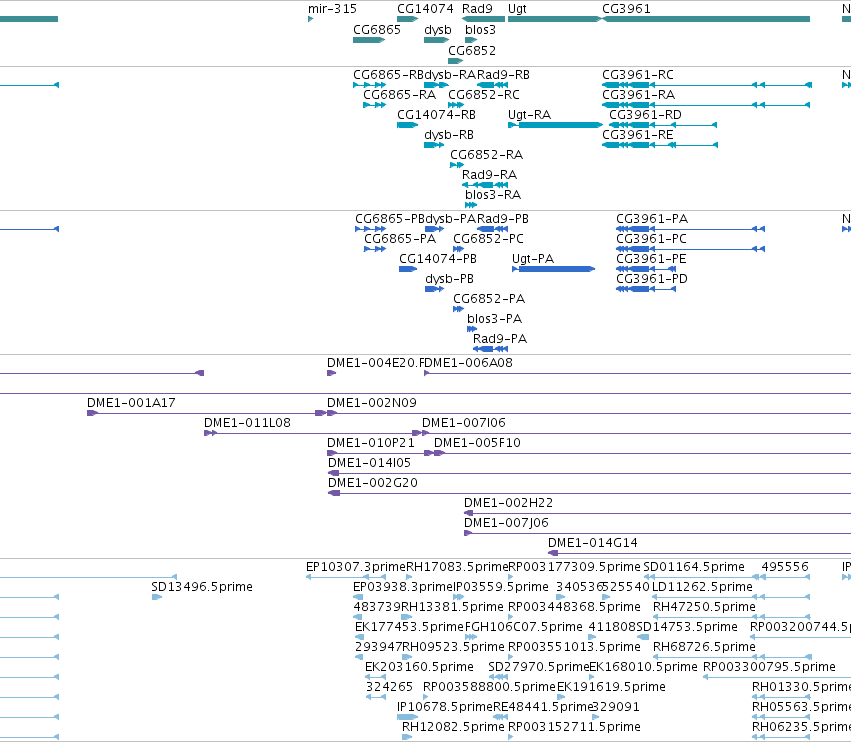This screenshot has height=742, width=851.
Task: Click EST RH12082.5prime
Action: [453, 727]
